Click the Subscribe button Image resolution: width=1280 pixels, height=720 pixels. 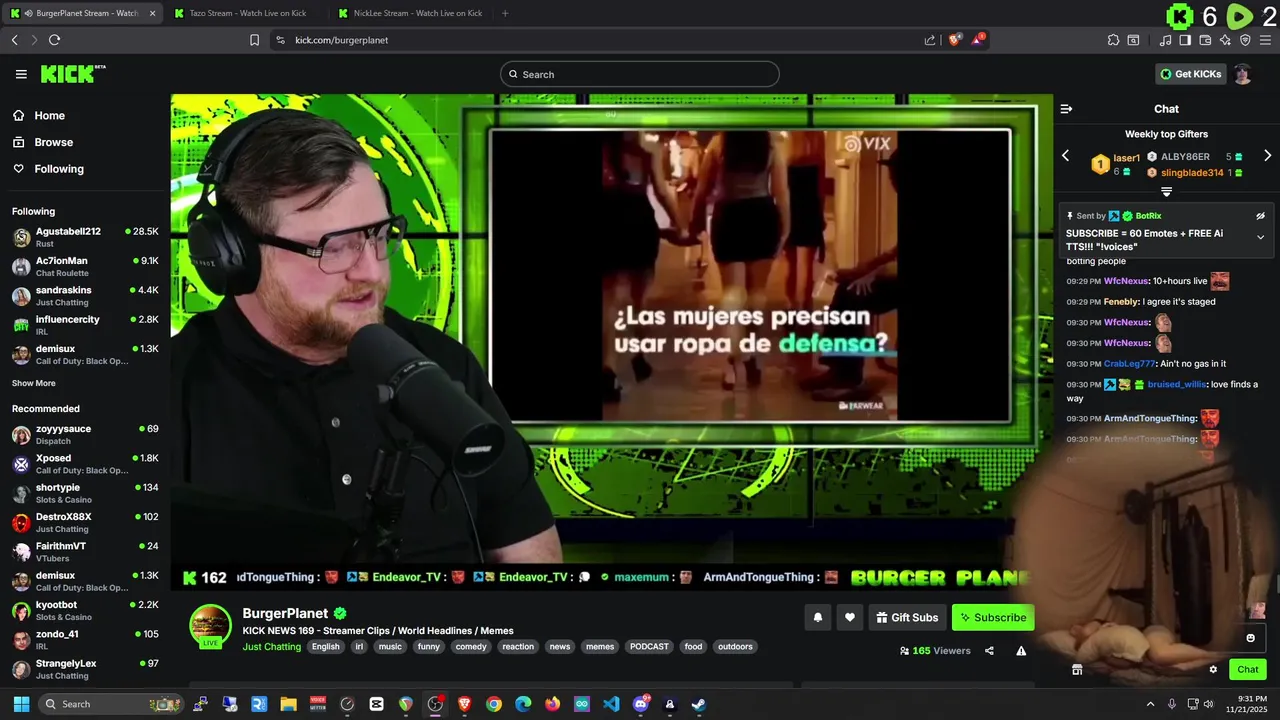coord(993,618)
